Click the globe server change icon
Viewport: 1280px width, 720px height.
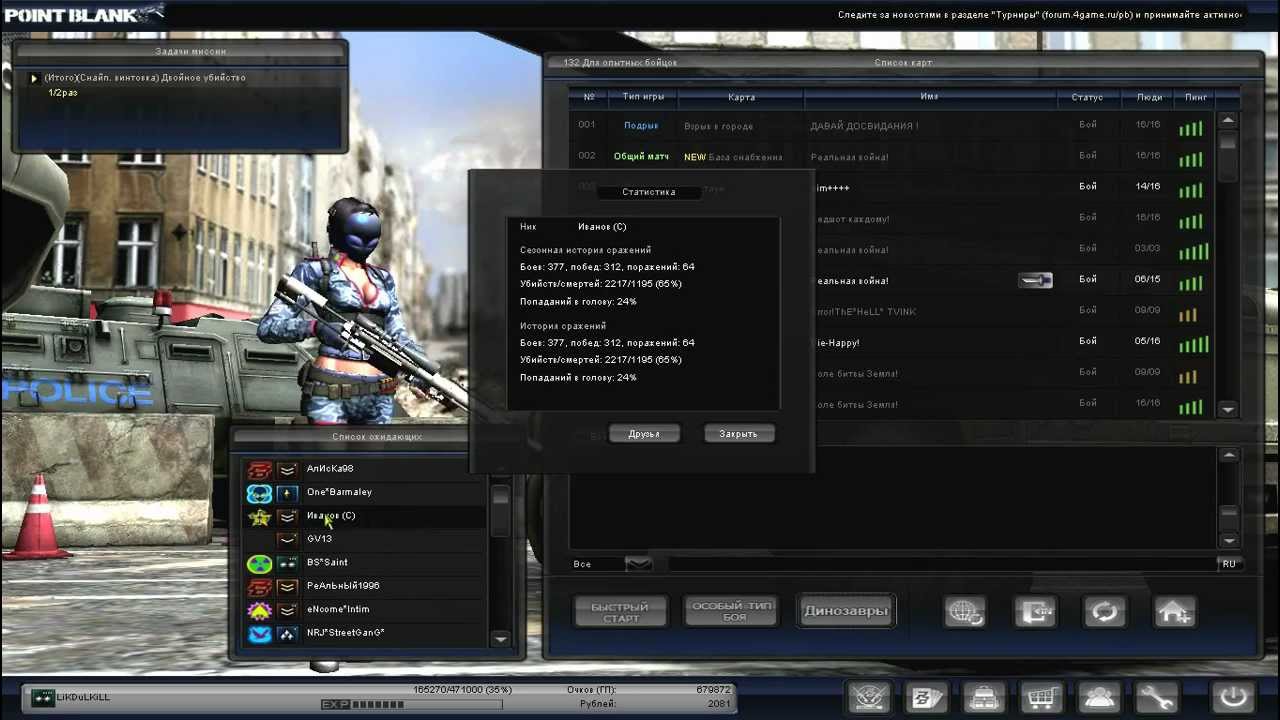(965, 611)
